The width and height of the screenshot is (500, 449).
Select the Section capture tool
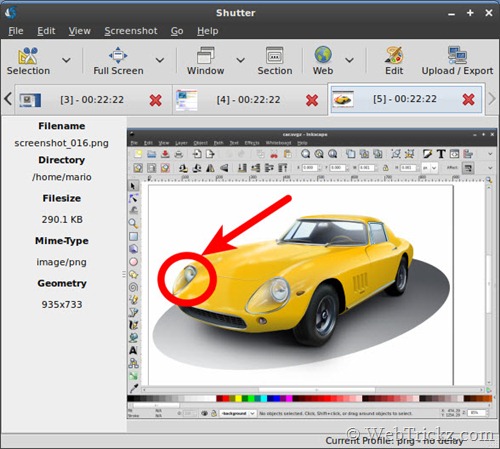[275, 55]
